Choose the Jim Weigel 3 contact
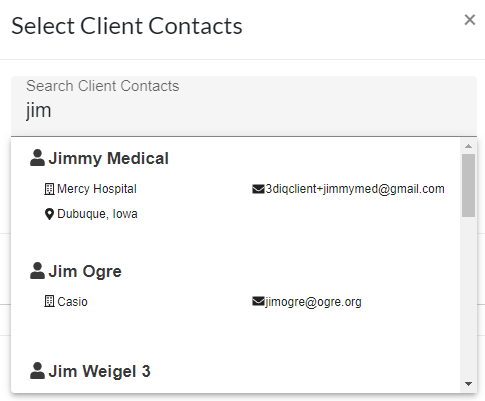 click(x=99, y=371)
